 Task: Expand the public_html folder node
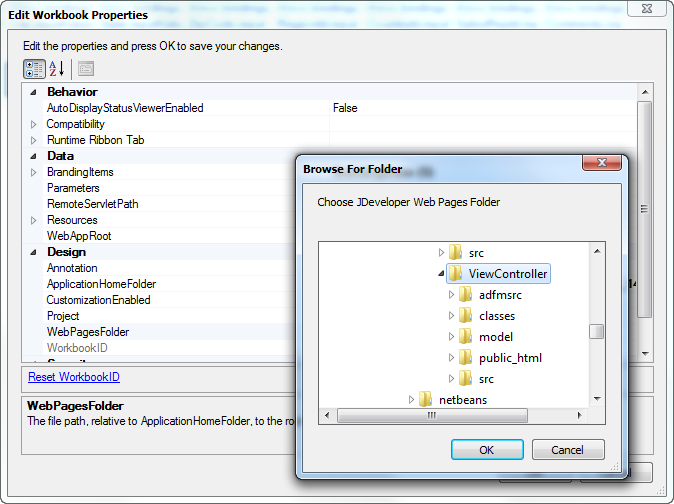click(451, 357)
